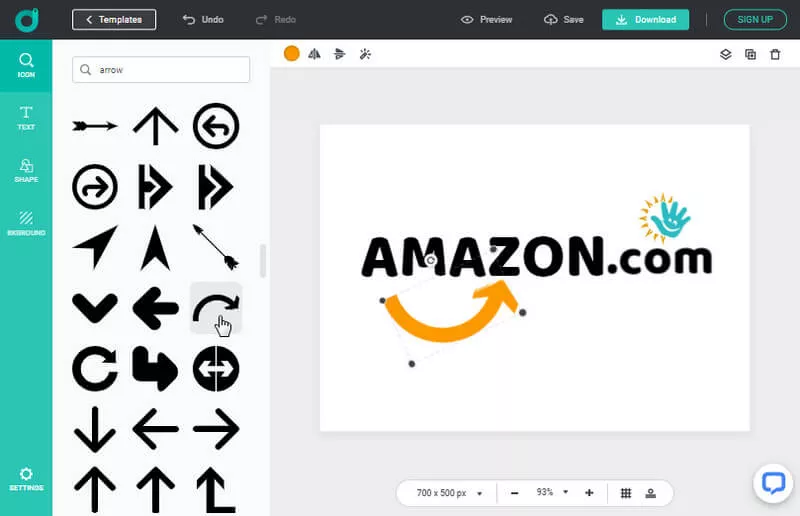
Task: Delete the selected object with trash icon
Action: coord(775,54)
